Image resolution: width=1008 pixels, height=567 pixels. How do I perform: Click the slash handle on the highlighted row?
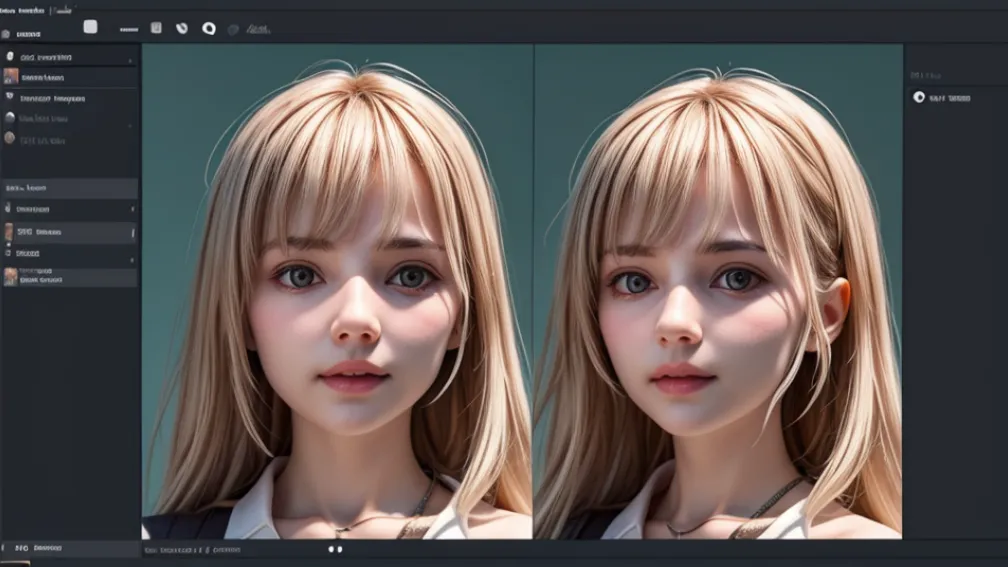click(x=132, y=233)
